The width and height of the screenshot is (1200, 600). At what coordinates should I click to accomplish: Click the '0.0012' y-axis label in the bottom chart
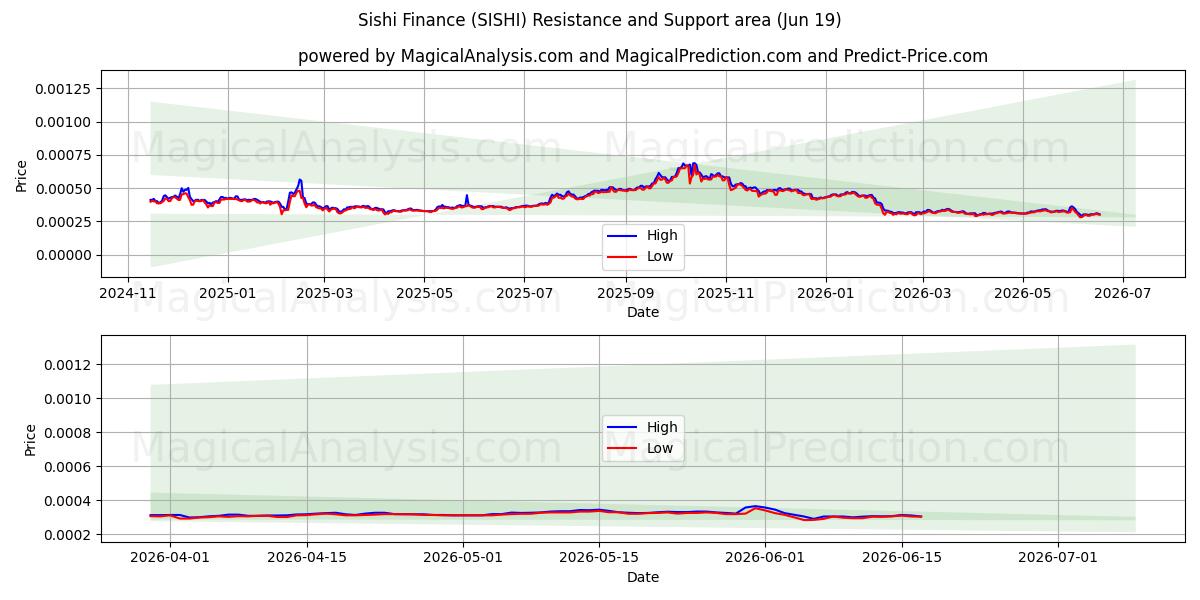(67, 365)
